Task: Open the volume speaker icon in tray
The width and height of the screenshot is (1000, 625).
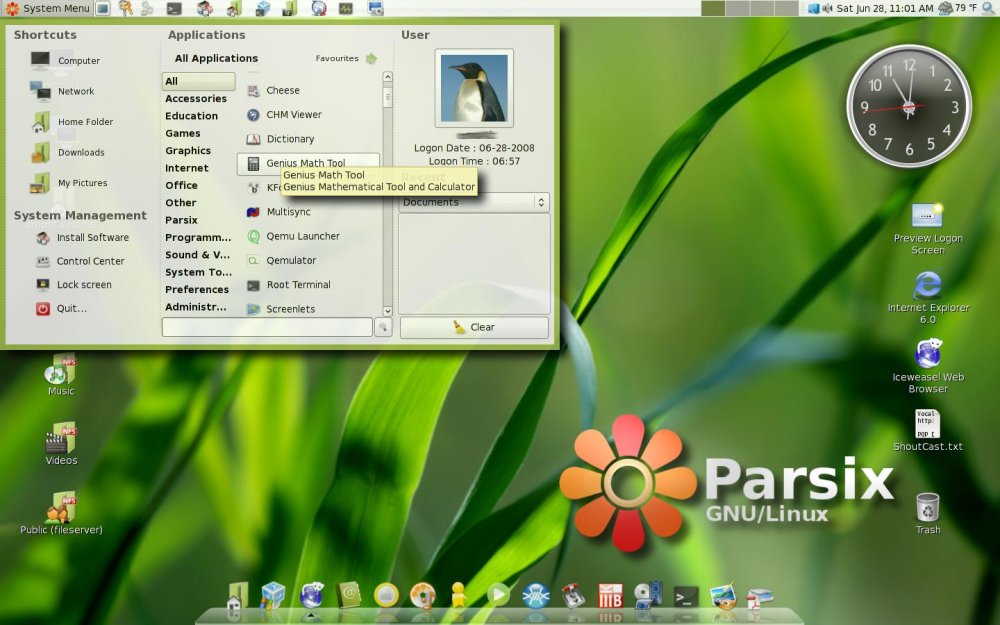Action: click(x=827, y=8)
